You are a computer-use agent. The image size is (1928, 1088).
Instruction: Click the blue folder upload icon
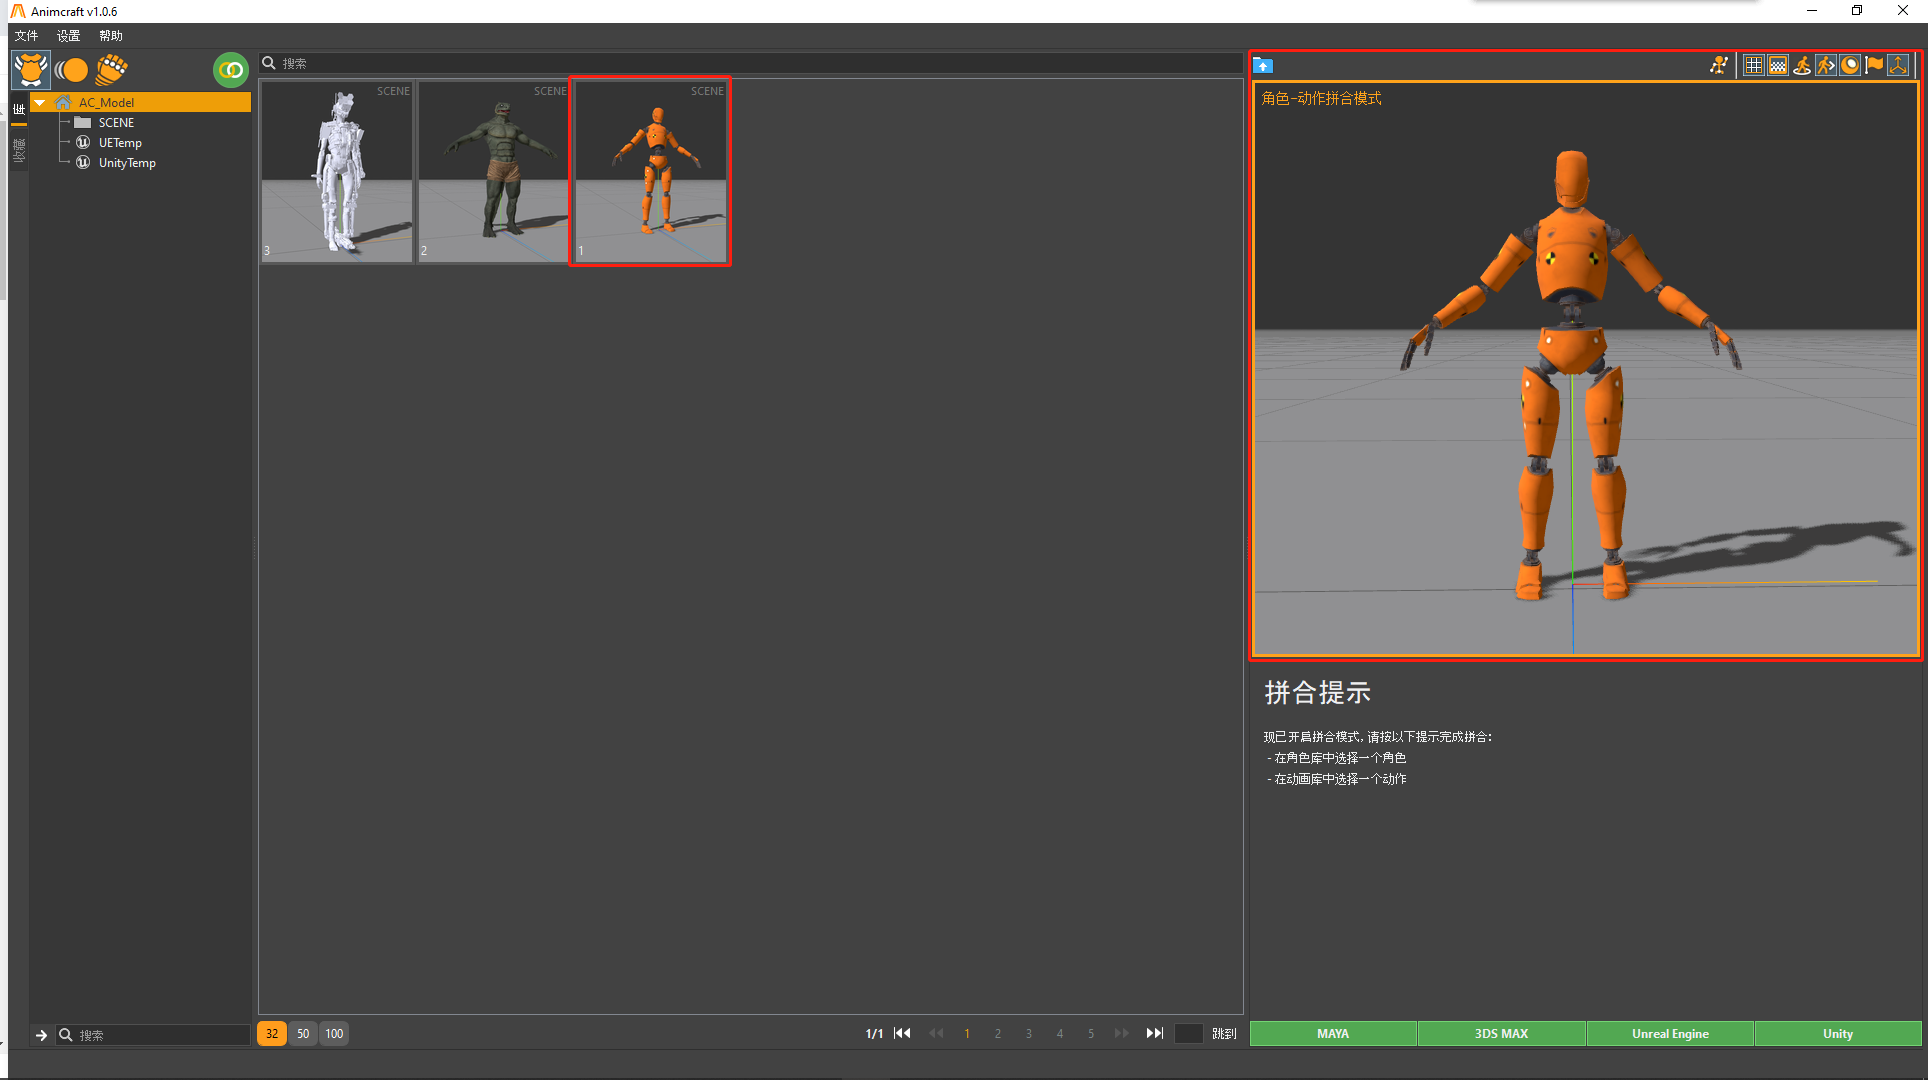coord(1263,66)
